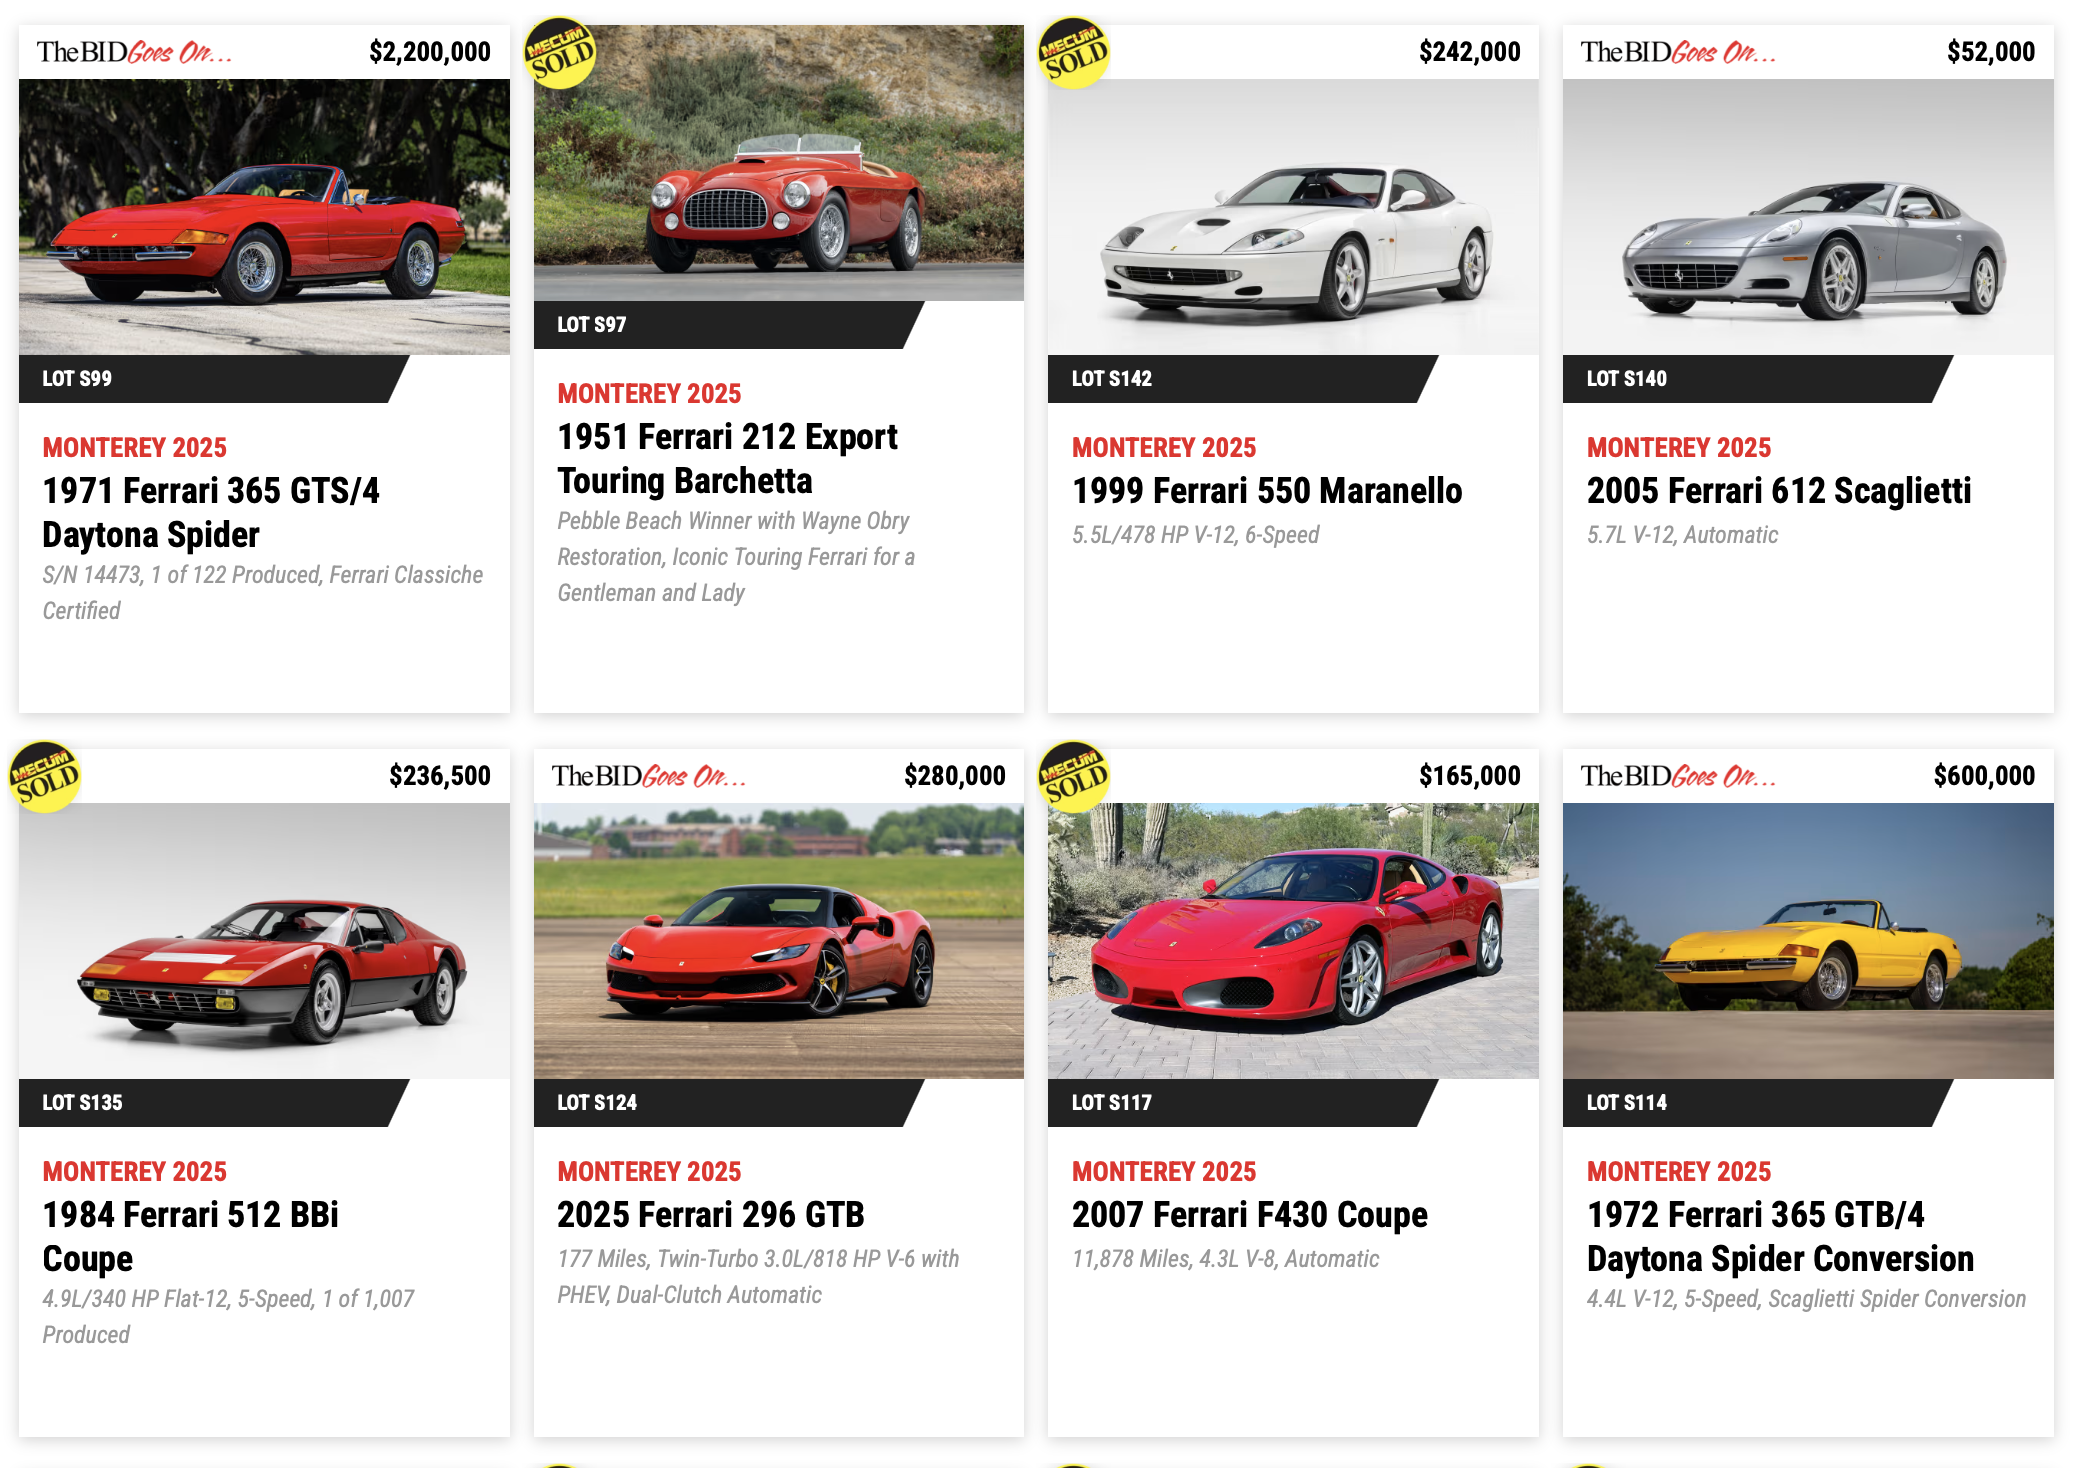Open the red 1971 Daytona Spider photo
Viewport: 2098px width, 1468px height.
264,217
